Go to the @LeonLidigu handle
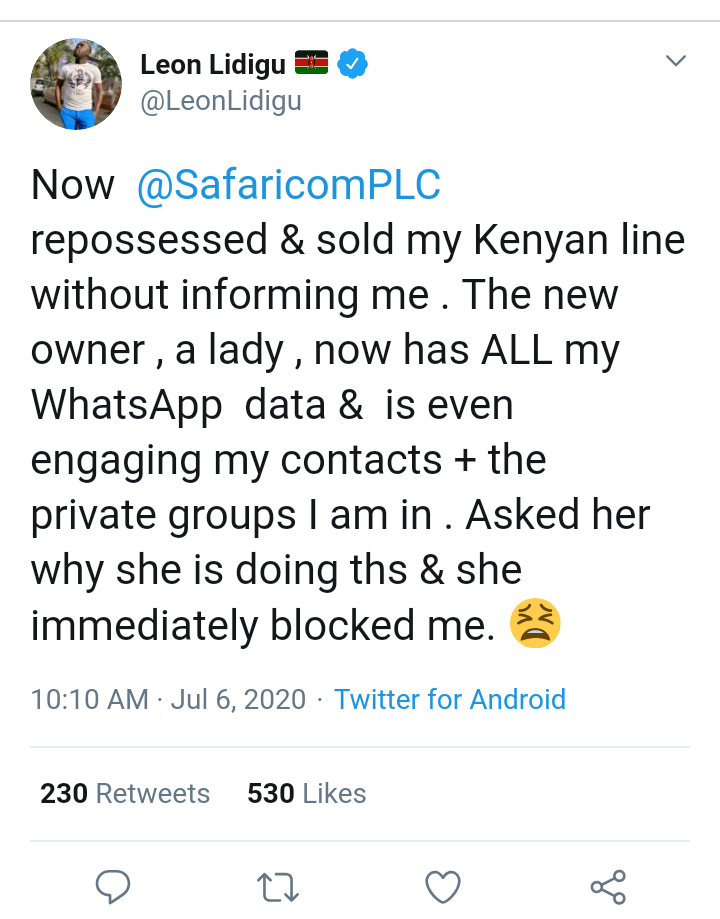720x919 pixels. tap(221, 102)
